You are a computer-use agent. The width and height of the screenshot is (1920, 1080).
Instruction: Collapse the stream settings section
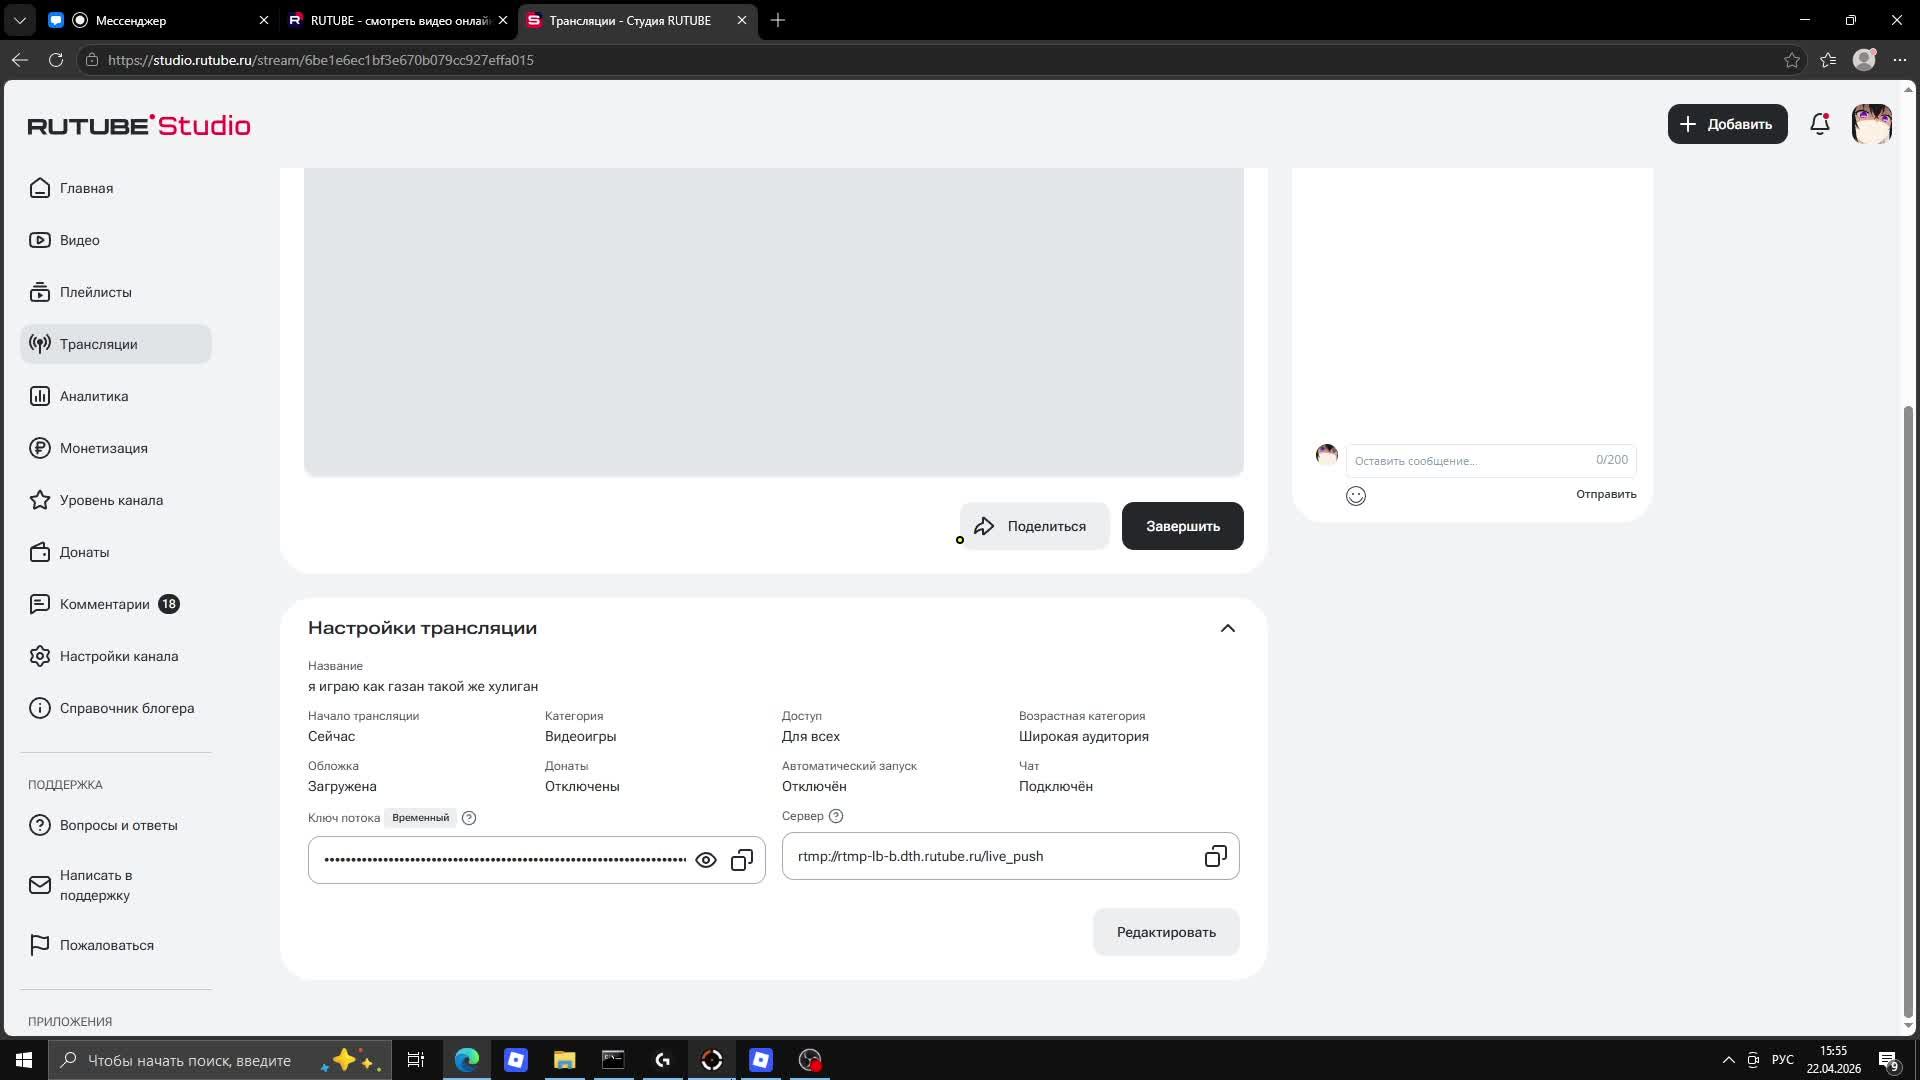(x=1227, y=628)
